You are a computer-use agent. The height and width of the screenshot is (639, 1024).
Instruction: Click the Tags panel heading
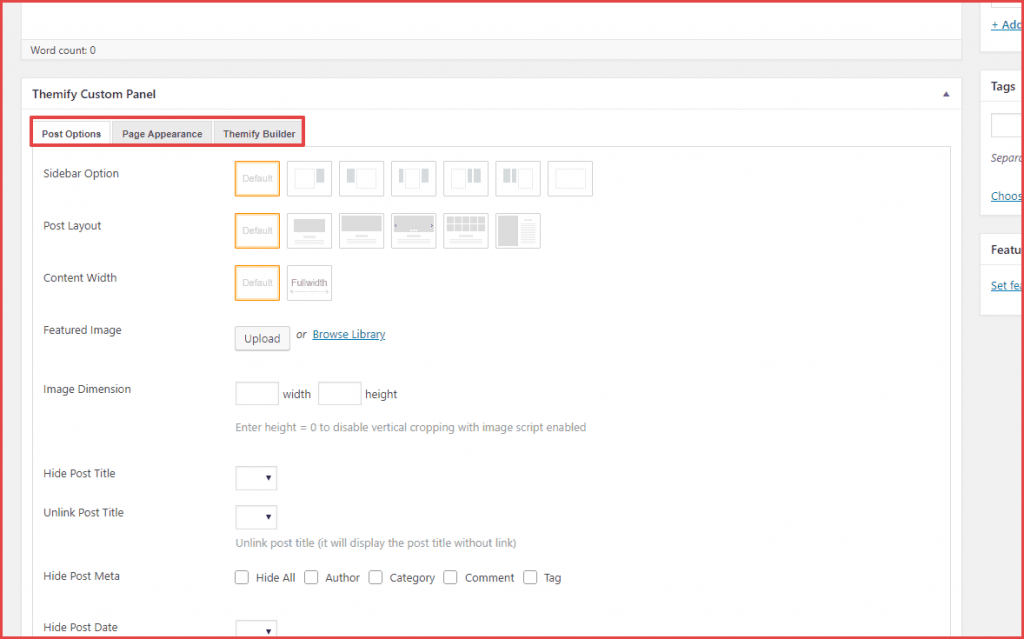pos(1003,86)
